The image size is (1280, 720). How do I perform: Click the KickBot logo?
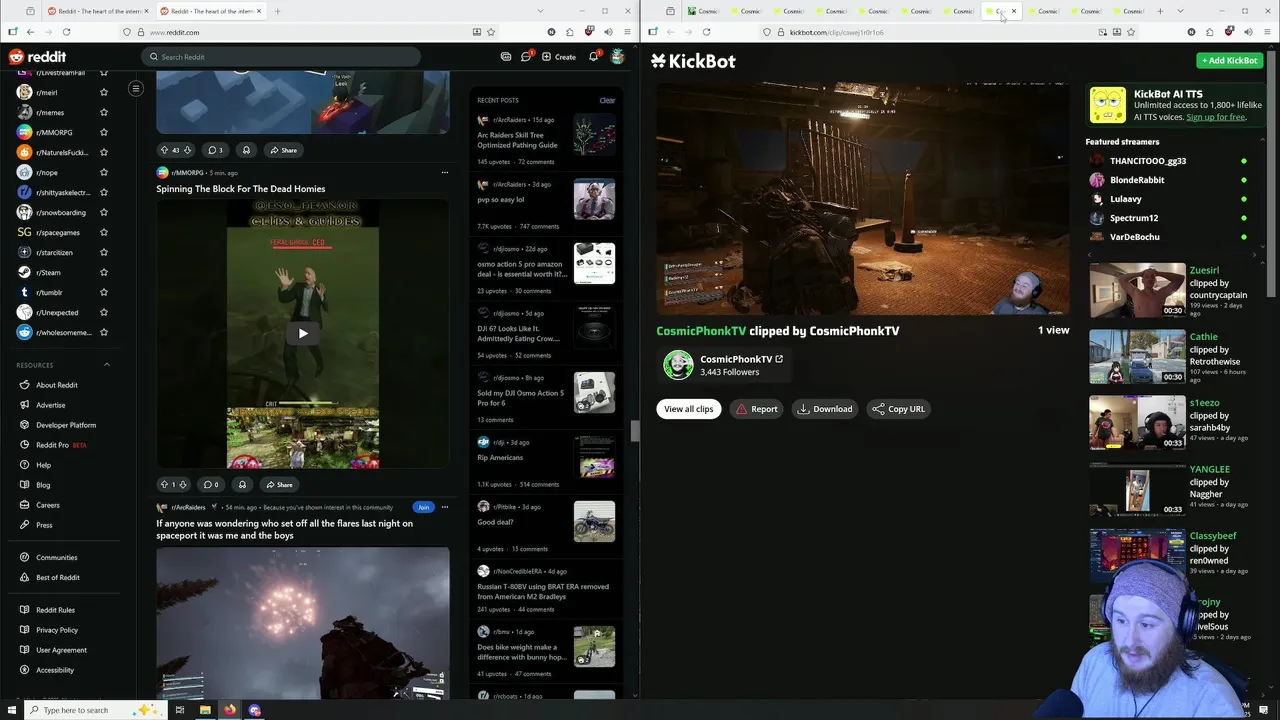(693, 61)
